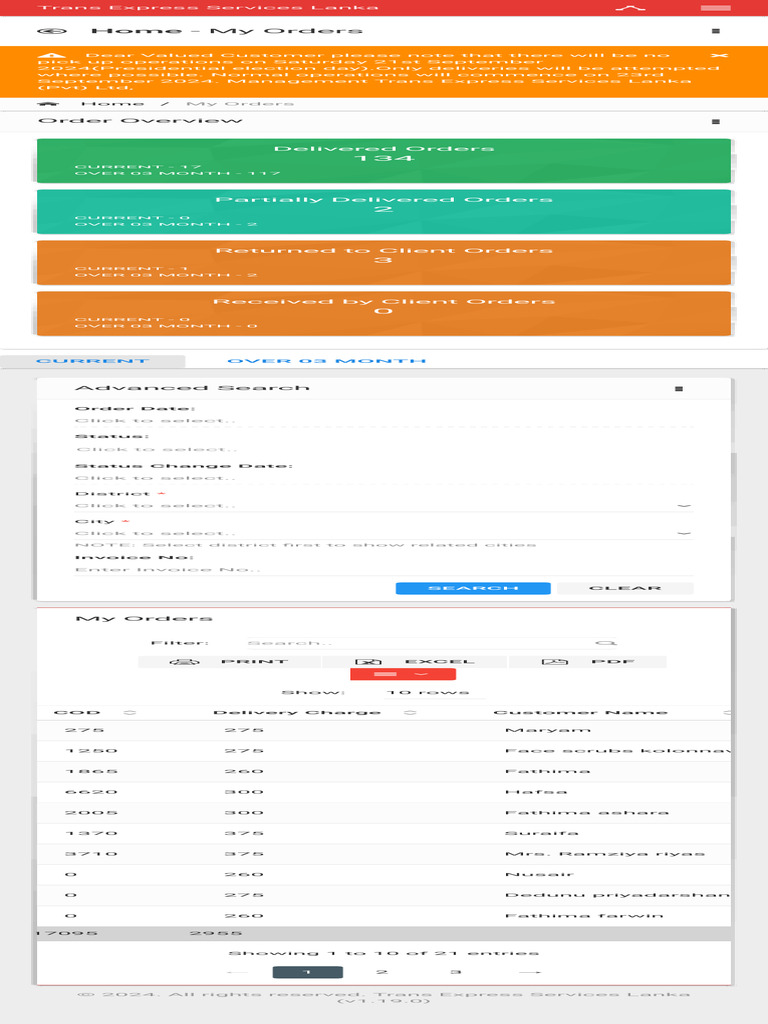This screenshot has width=768, height=1024.
Task: Select the row for customer Maryam
Action: tap(383, 730)
